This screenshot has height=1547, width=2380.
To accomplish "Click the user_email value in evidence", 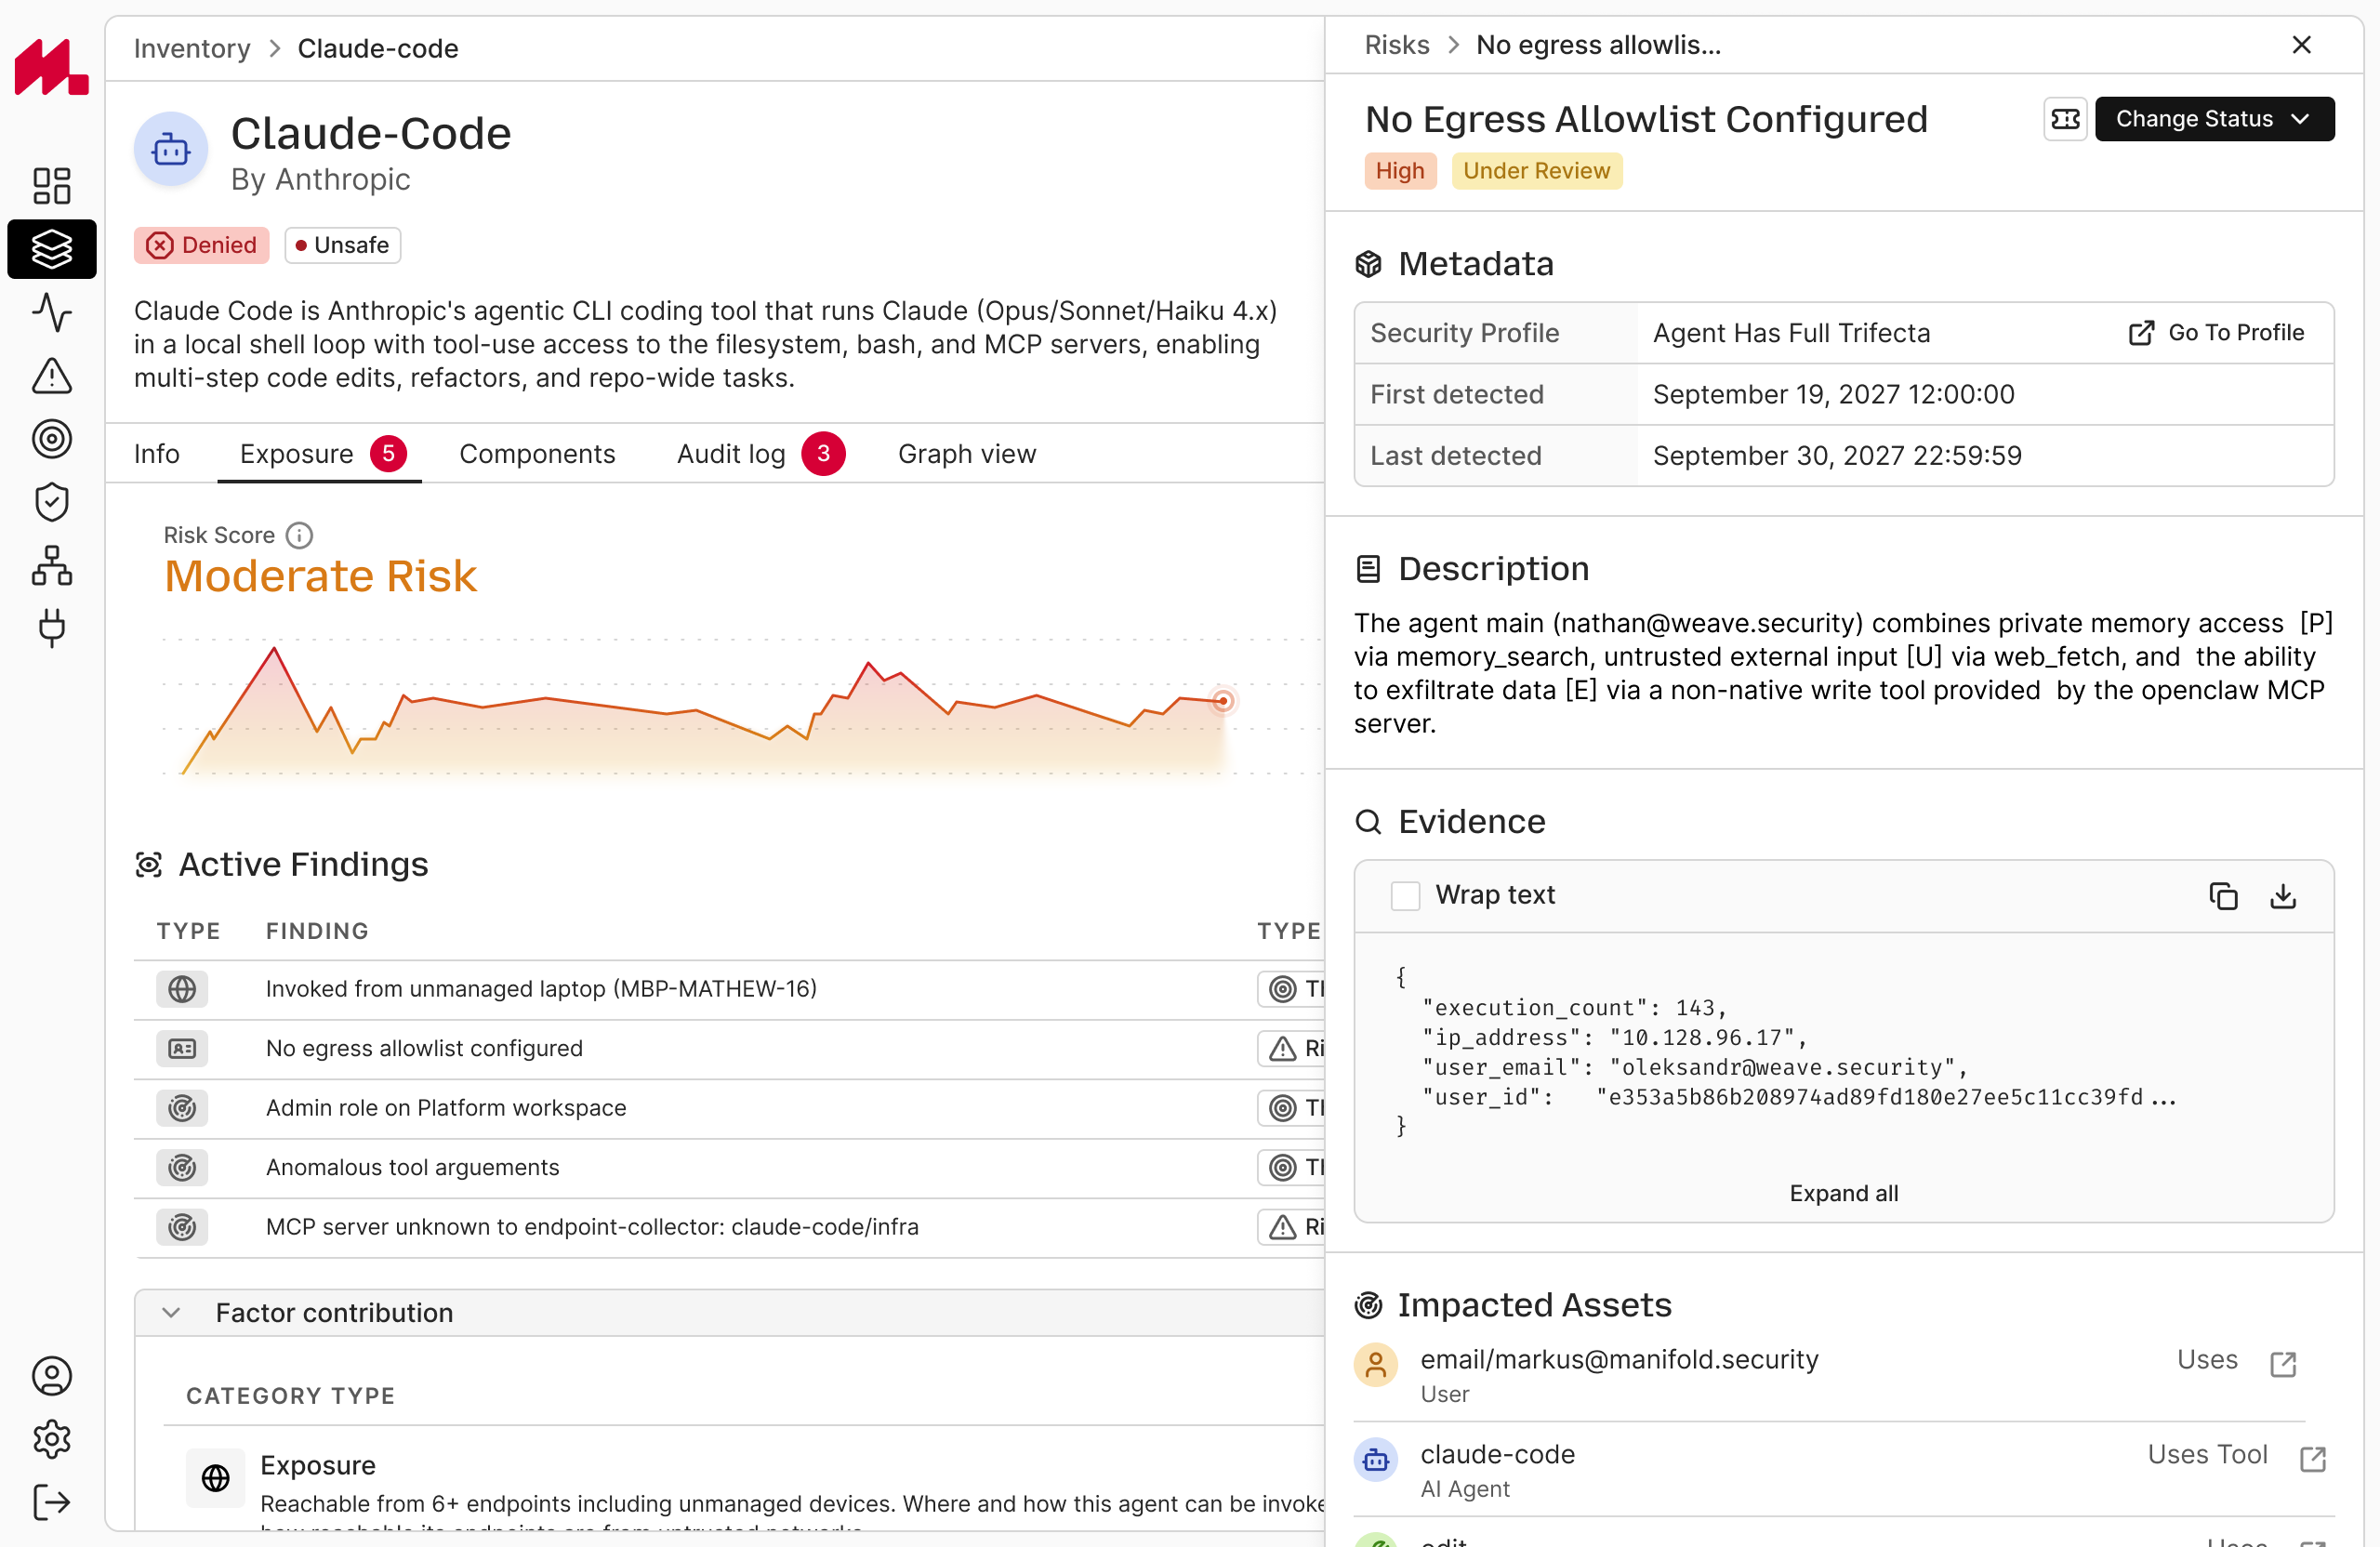I will pyautogui.click(x=1782, y=1068).
